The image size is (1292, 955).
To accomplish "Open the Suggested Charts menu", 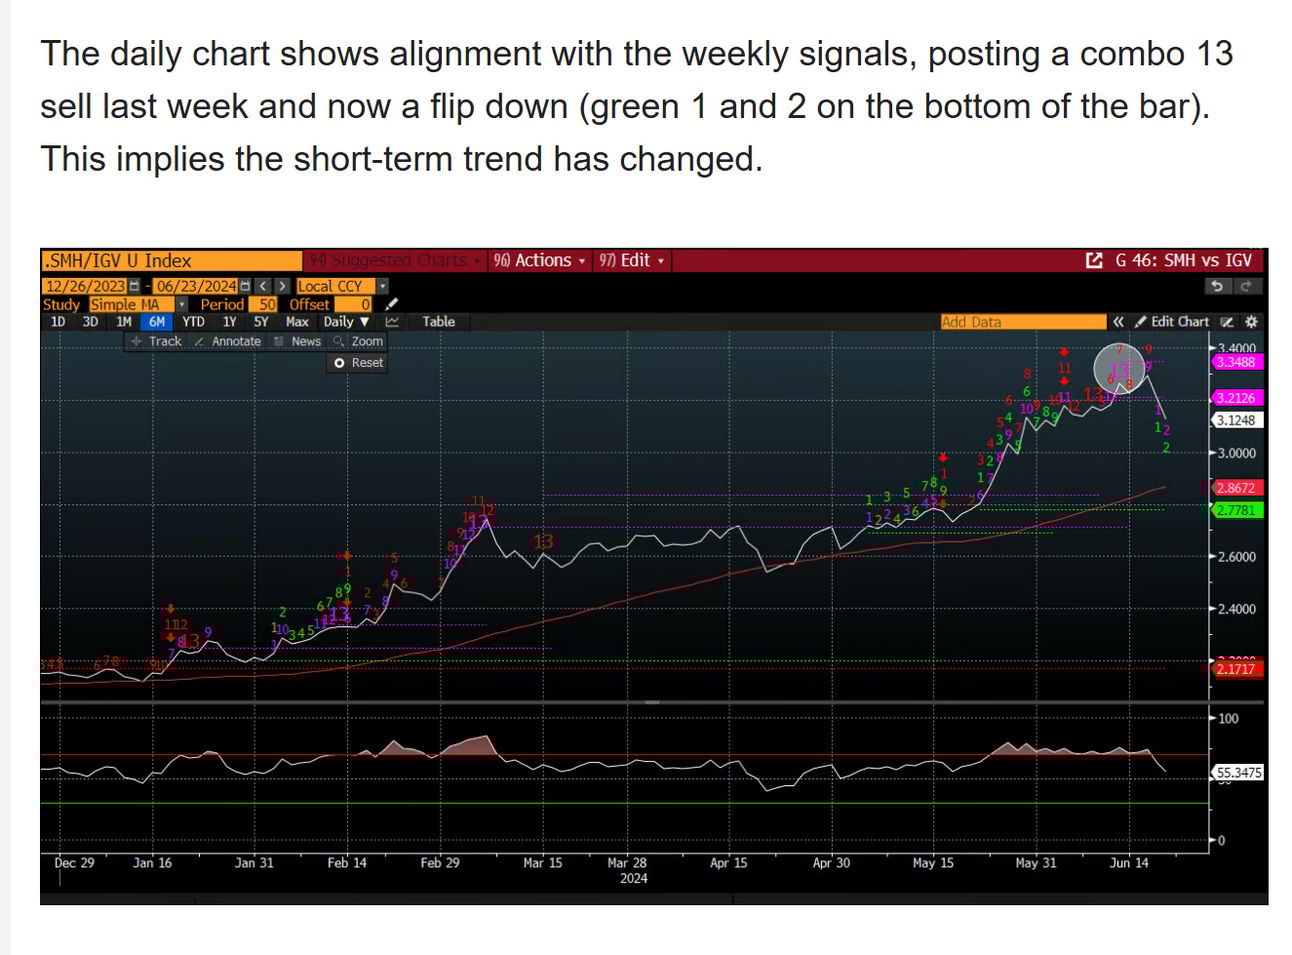I will click(394, 260).
